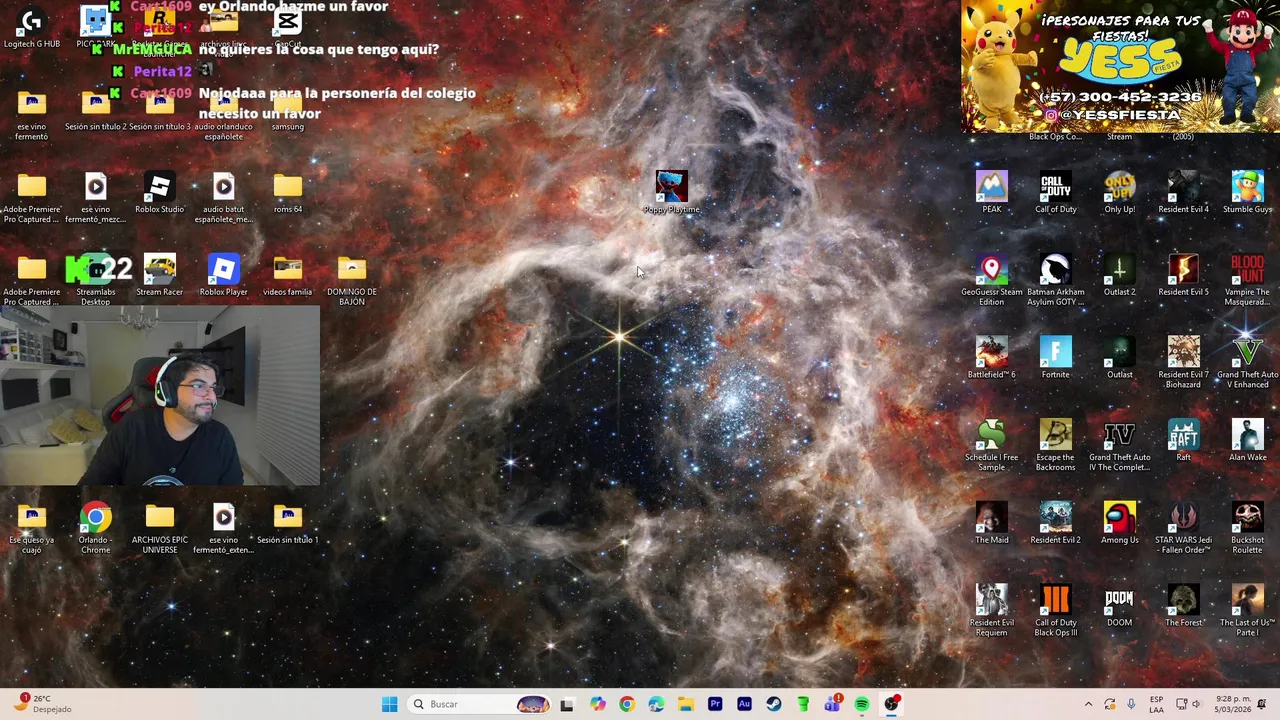Screen dimensions: 1280x720
Task: Click the streamer webcam overlay
Action: click(x=160, y=395)
